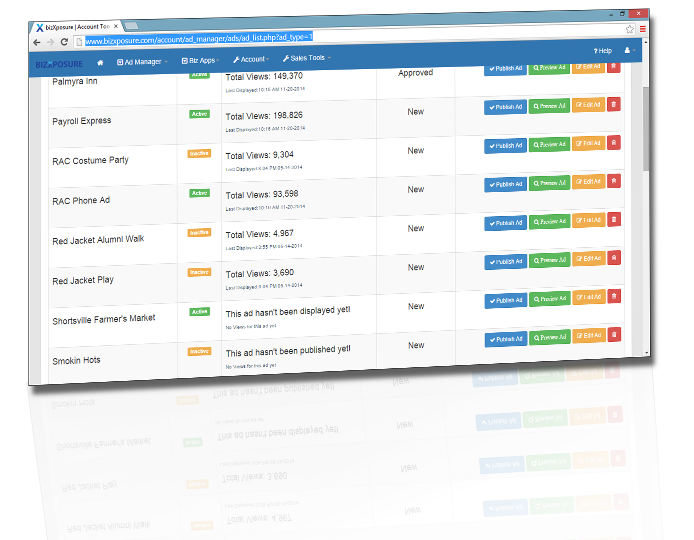Edit the Red Jacket Play ad
Viewport: 694px width, 540px height.
coord(589,258)
